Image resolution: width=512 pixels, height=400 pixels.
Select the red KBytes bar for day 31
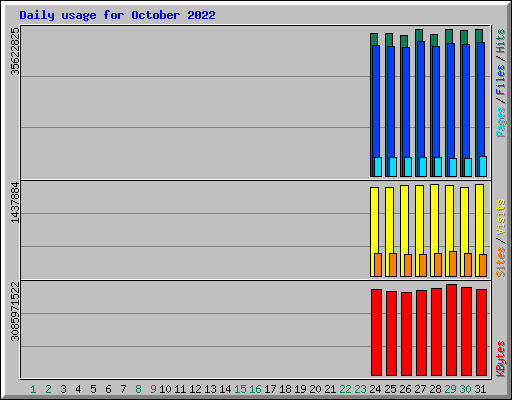[x=481, y=333]
